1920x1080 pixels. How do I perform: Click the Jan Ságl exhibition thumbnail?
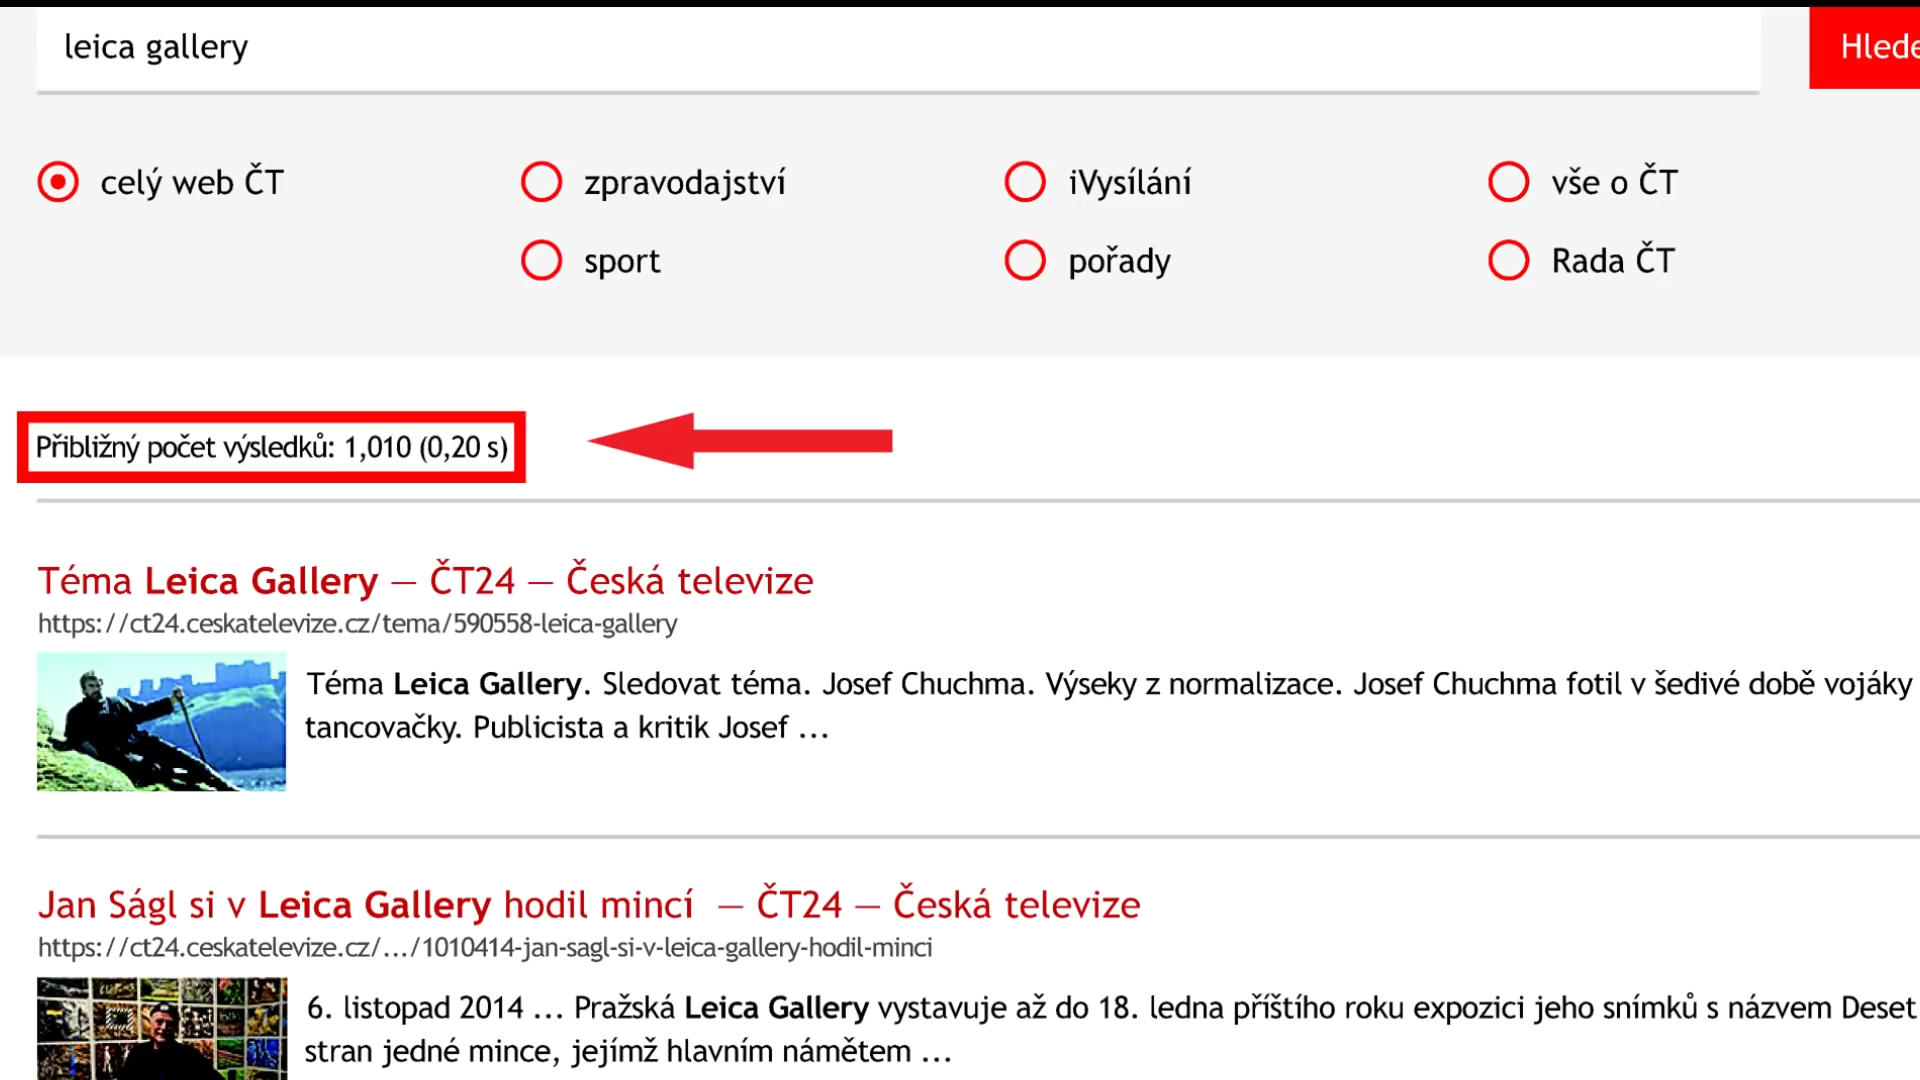coord(161,1028)
